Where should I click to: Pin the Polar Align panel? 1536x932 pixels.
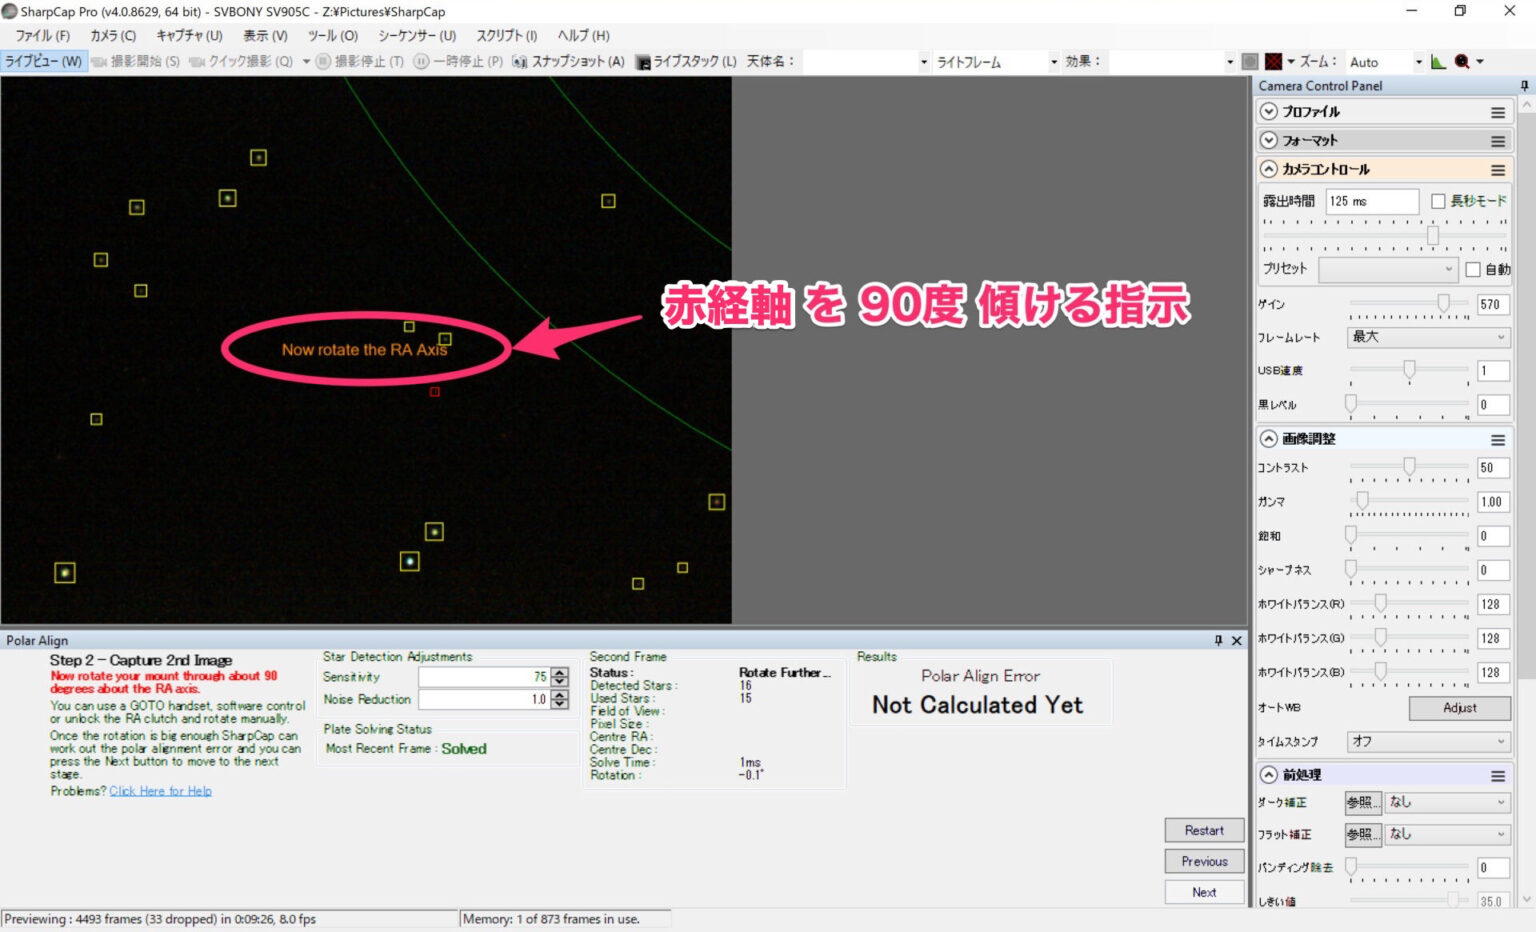pos(1217,640)
